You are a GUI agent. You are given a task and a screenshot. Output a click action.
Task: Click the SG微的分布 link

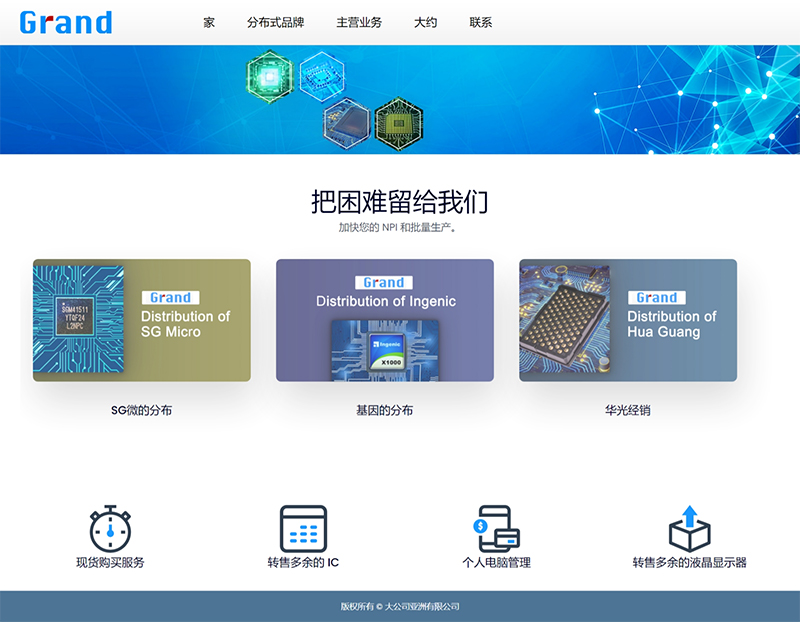[142, 410]
